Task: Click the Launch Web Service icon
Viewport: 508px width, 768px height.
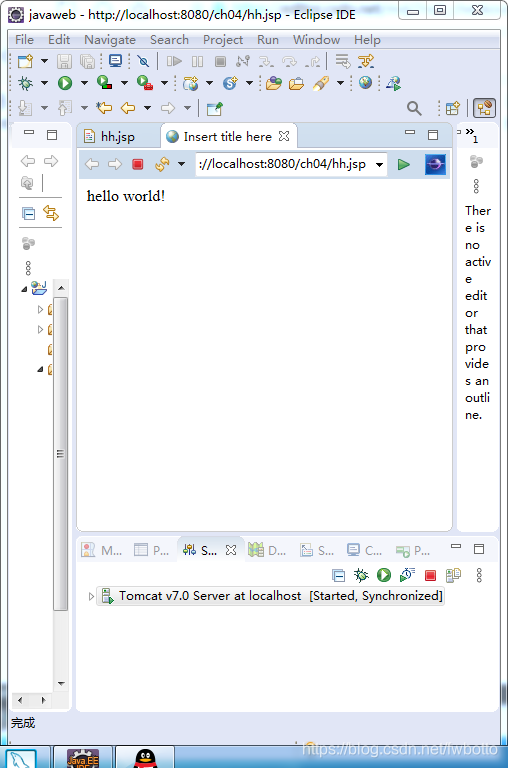Action: (393, 83)
